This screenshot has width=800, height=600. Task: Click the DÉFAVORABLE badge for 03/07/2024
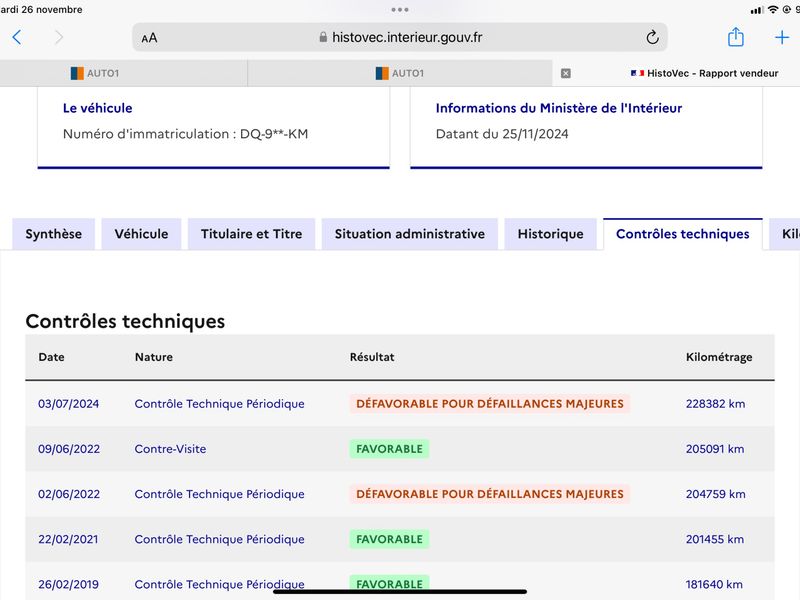(490, 404)
